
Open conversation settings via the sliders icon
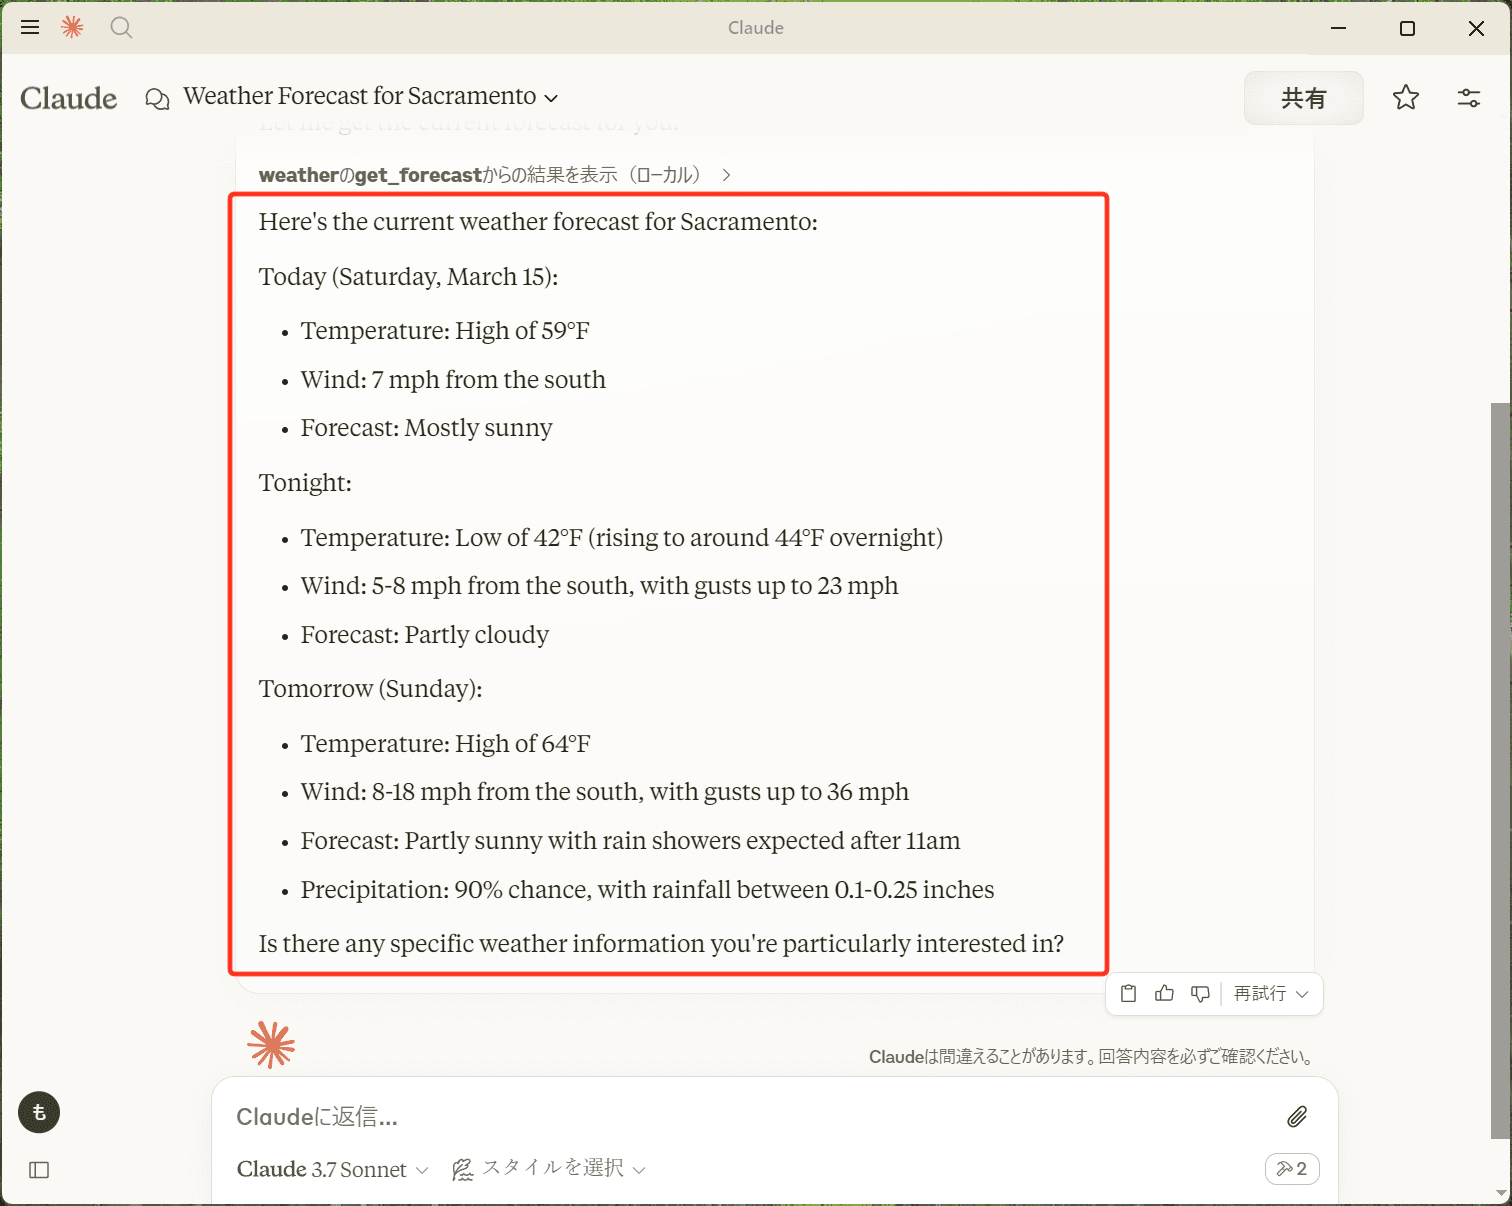pos(1468,97)
